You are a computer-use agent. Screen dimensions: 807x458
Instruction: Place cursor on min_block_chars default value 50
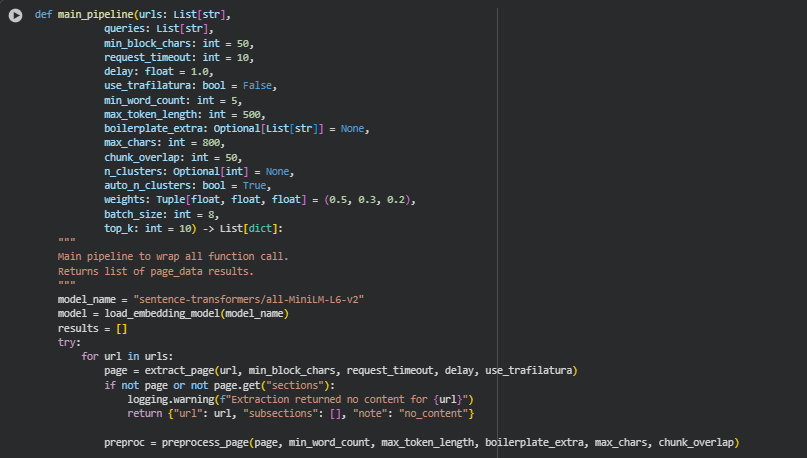[x=245, y=45]
